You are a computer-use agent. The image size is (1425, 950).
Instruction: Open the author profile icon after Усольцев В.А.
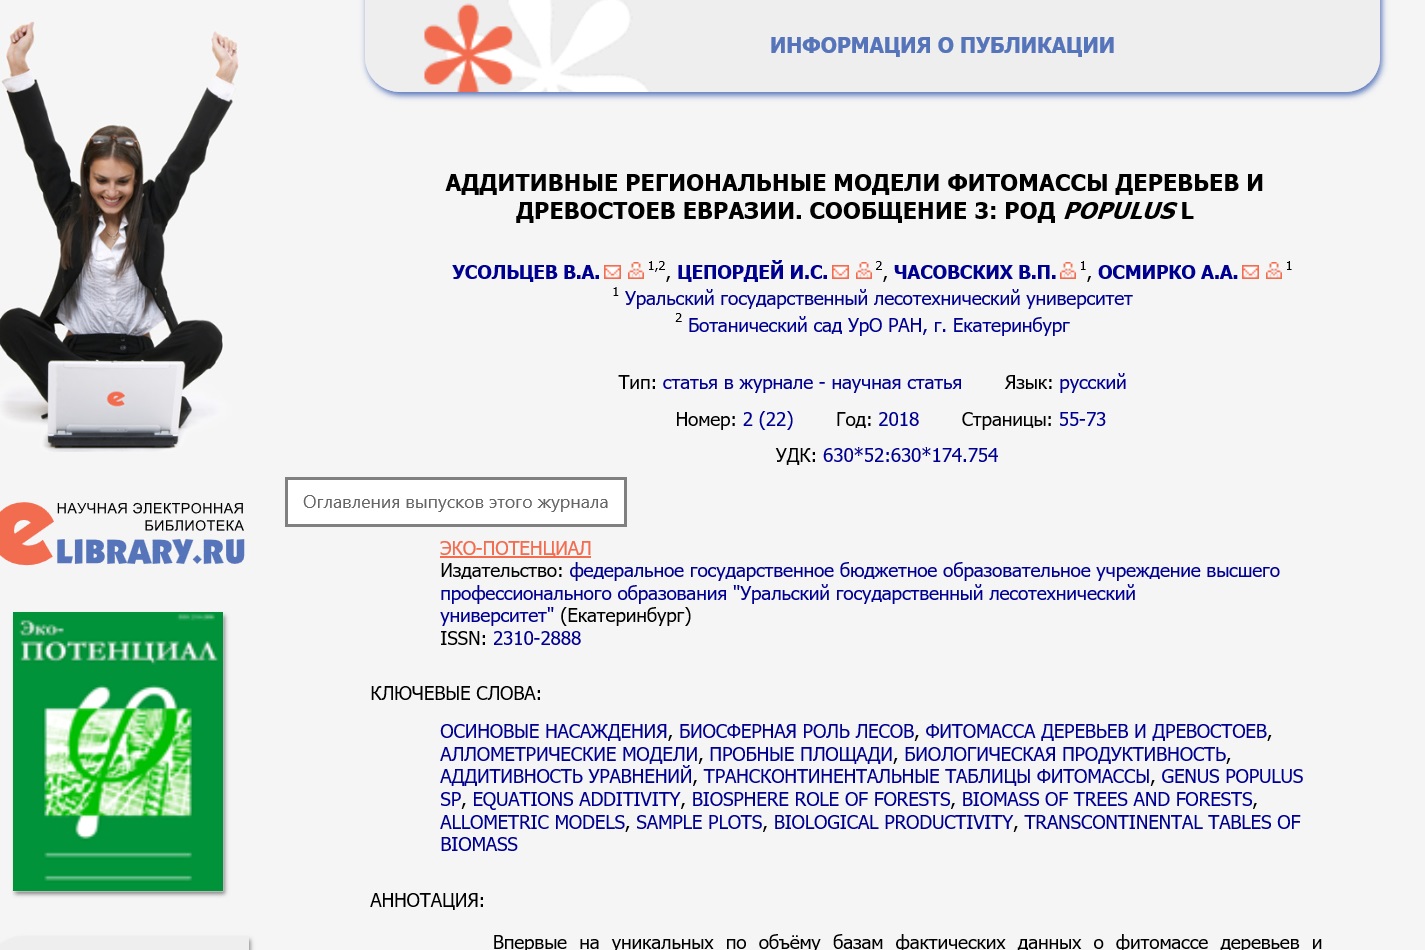[x=636, y=271]
